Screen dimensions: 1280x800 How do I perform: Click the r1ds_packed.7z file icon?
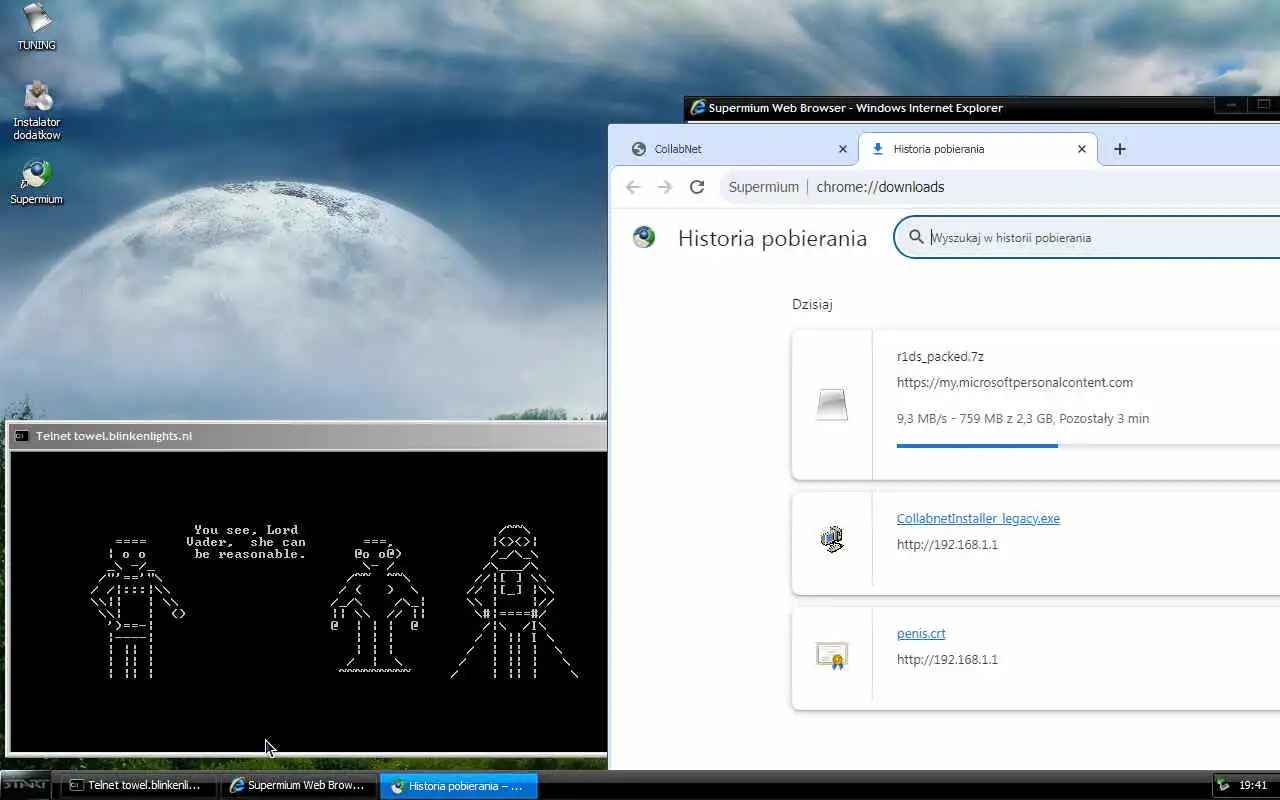[x=832, y=405]
